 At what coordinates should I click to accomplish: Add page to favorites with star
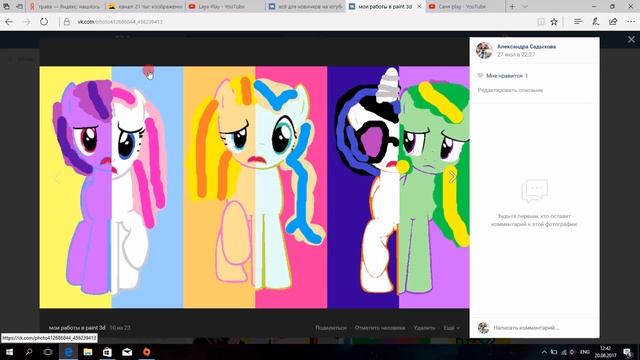click(x=554, y=22)
